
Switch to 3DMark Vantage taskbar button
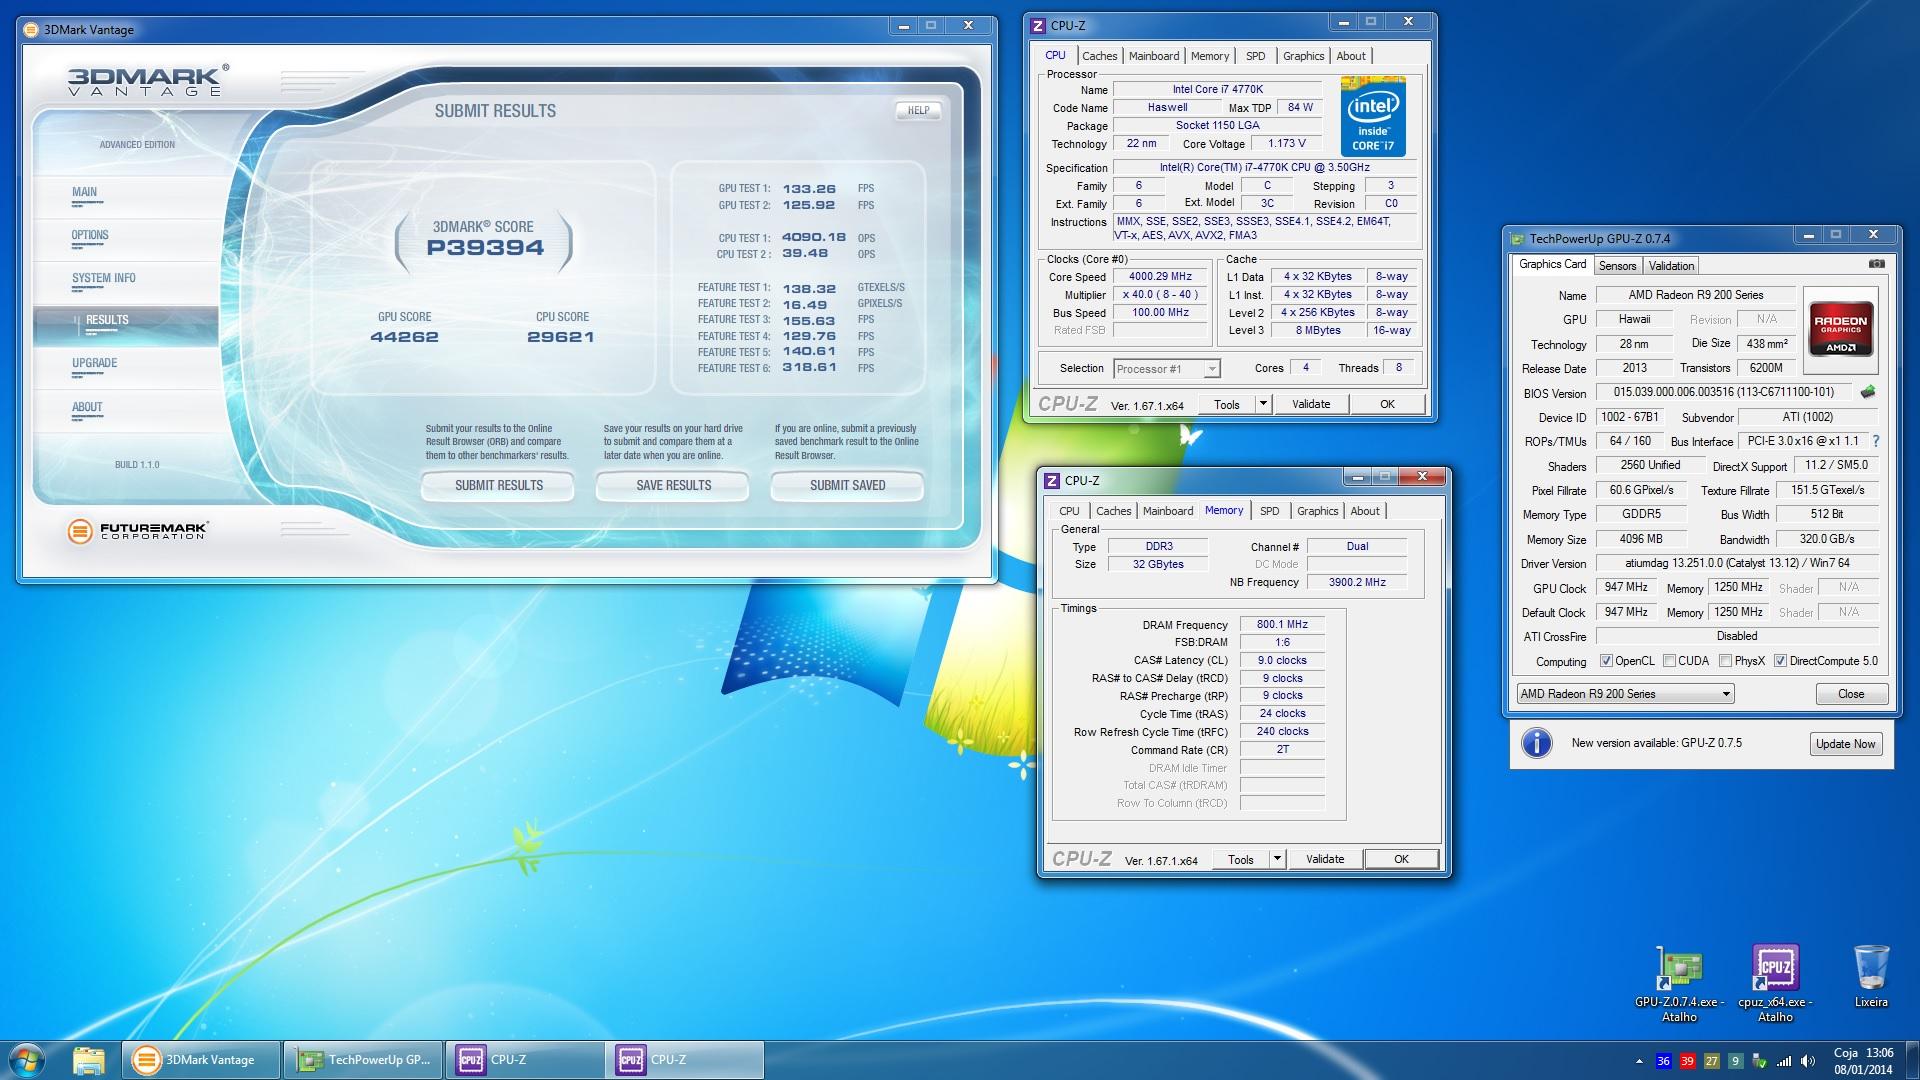click(x=201, y=1060)
